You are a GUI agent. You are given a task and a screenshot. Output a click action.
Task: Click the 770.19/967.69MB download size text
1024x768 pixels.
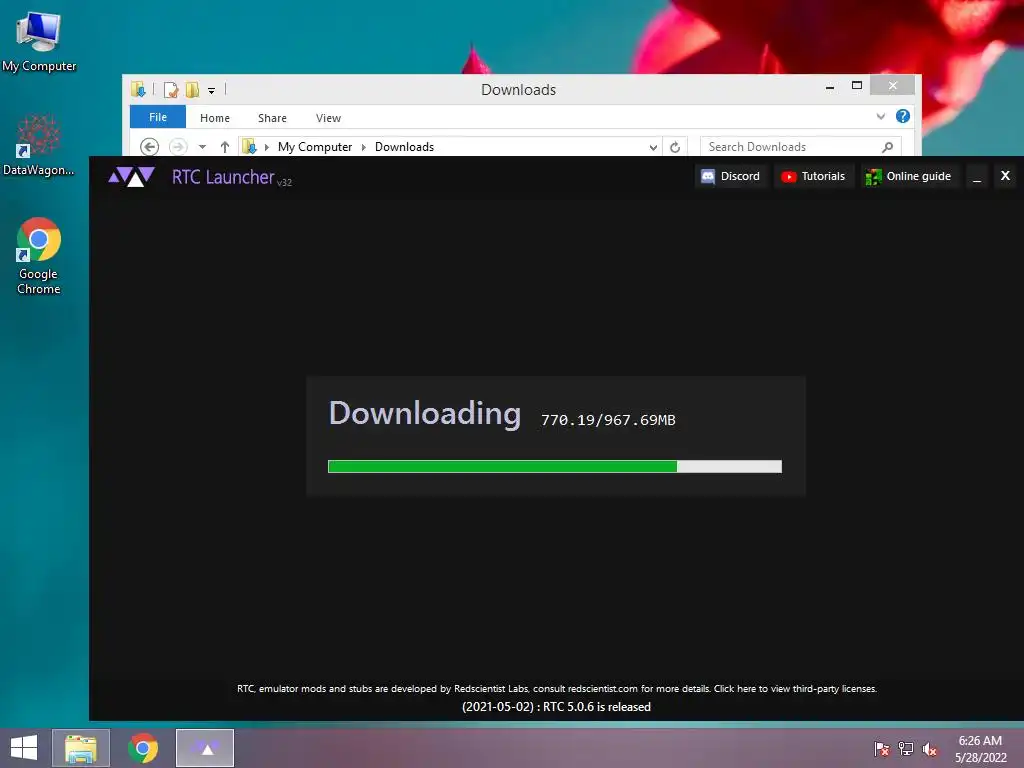(x=608, y=420)
